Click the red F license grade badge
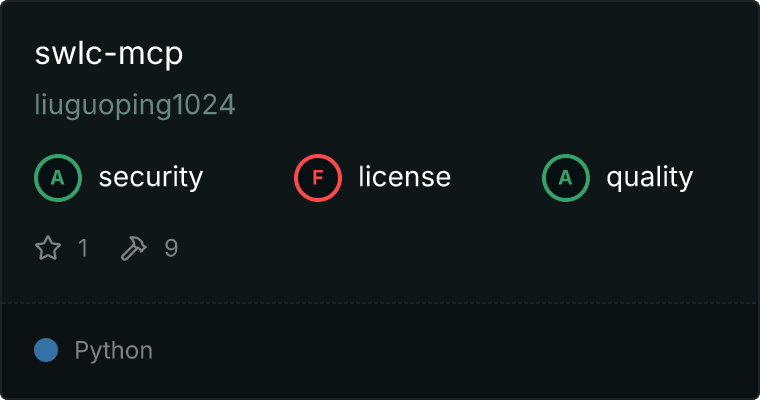The height and width of the screenshot is (400, 760). tap(317, 178)
